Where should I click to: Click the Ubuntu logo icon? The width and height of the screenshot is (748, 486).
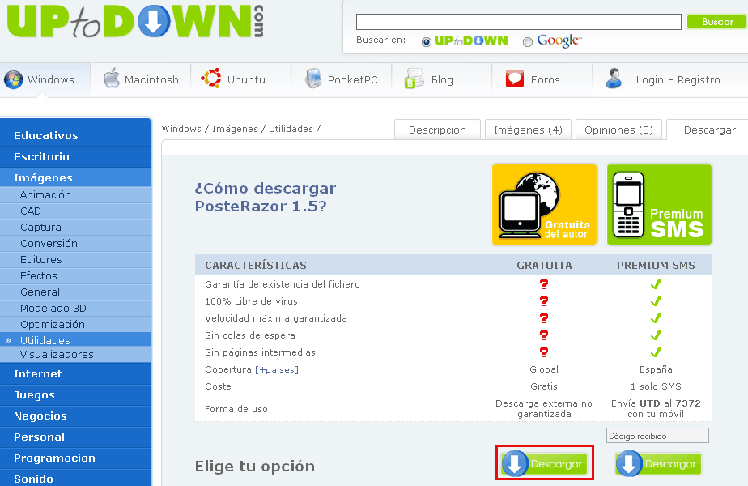[211, 78]
